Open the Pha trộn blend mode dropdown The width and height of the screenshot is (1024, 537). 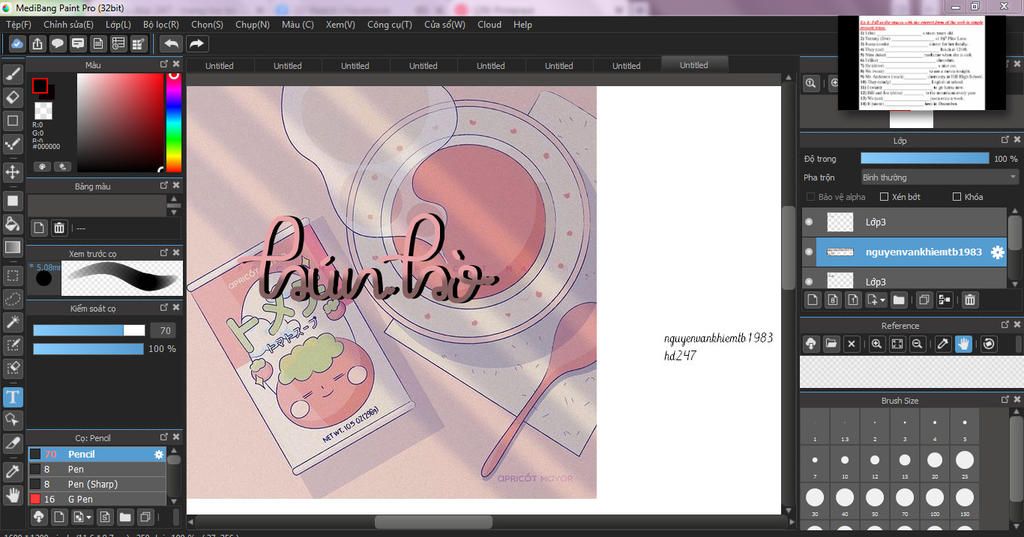(x=939, y=178)
